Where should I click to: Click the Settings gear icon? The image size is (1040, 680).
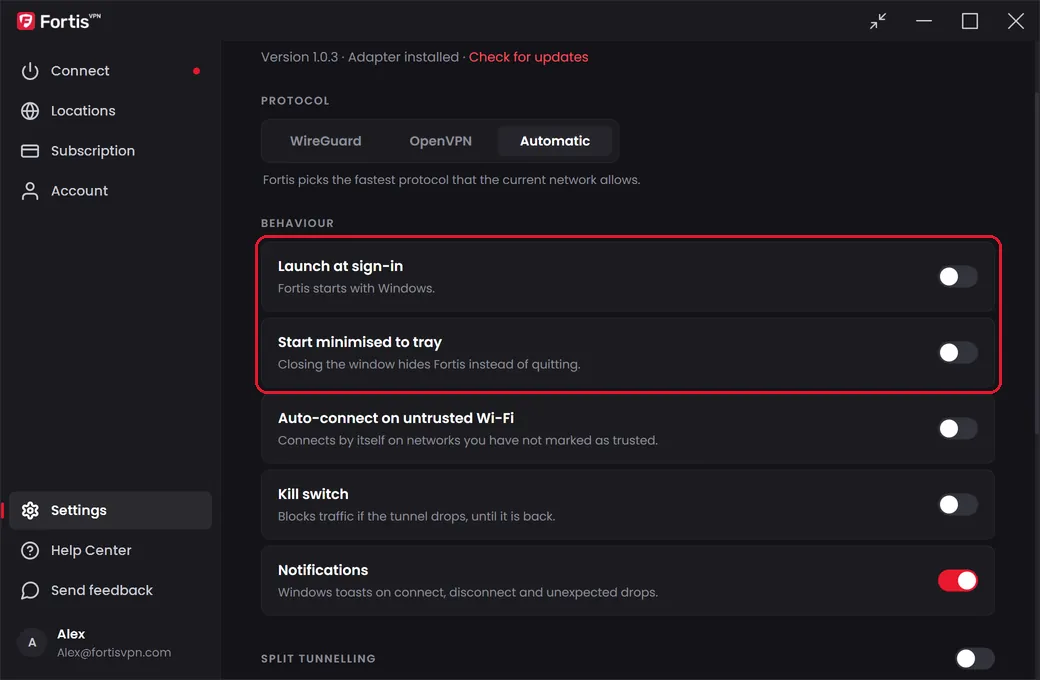pyautogui.click(x=30, y=510)
